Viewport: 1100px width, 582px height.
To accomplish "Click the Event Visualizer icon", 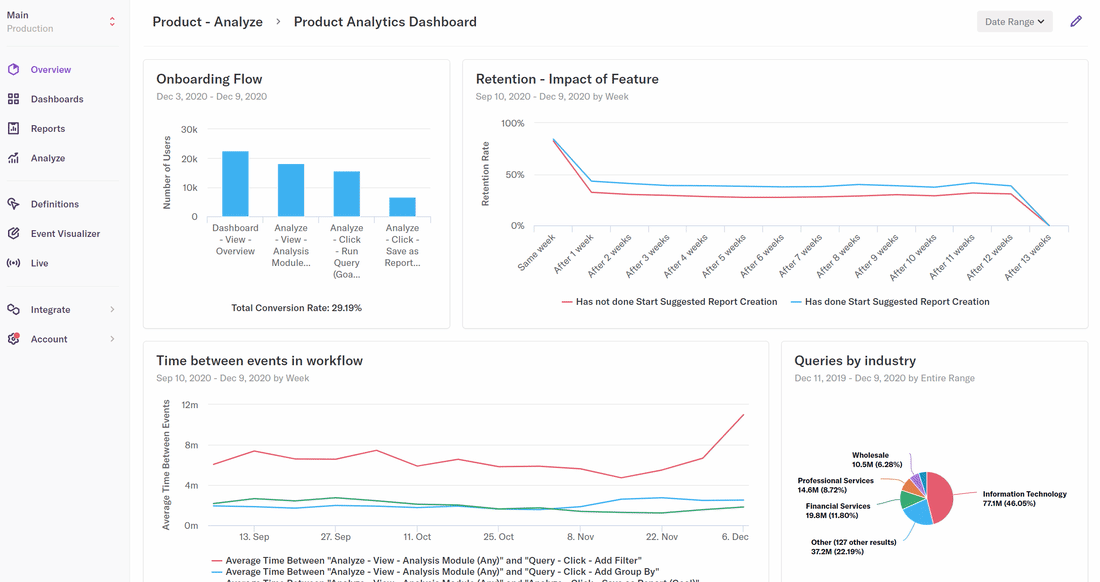I will pyautogui.click(x=13, y=234).
